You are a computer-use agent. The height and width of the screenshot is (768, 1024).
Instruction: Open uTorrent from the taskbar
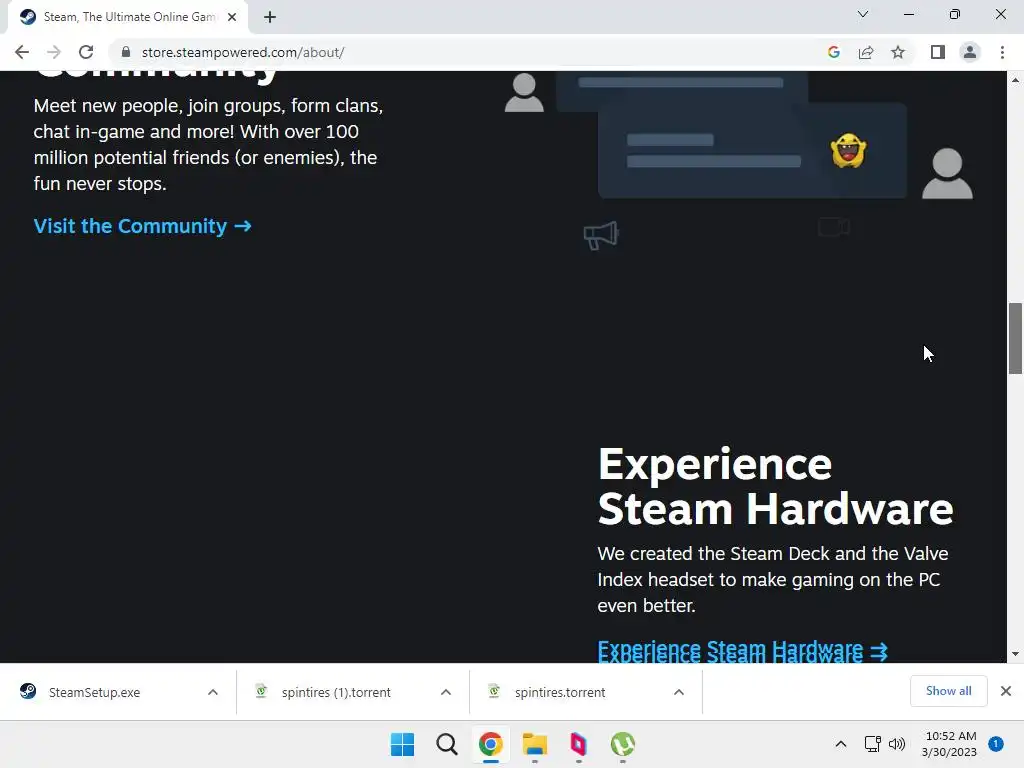pyautogui.click(x=623, y=744)
